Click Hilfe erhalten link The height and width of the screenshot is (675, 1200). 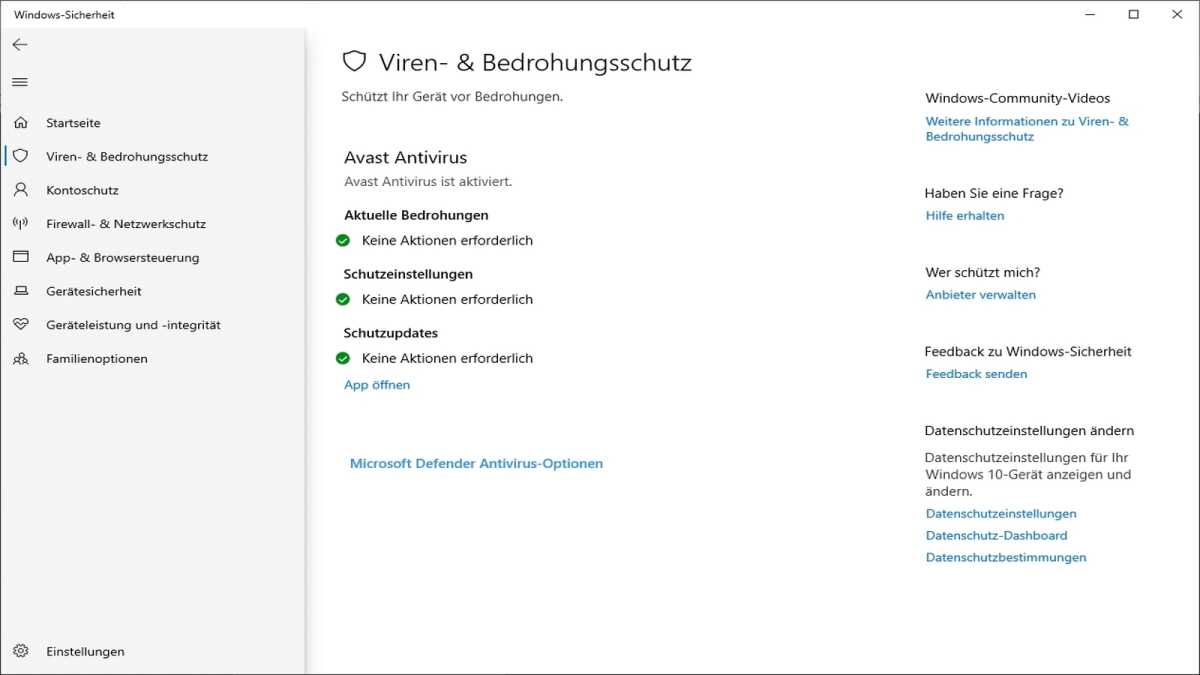tap(965, 216)
